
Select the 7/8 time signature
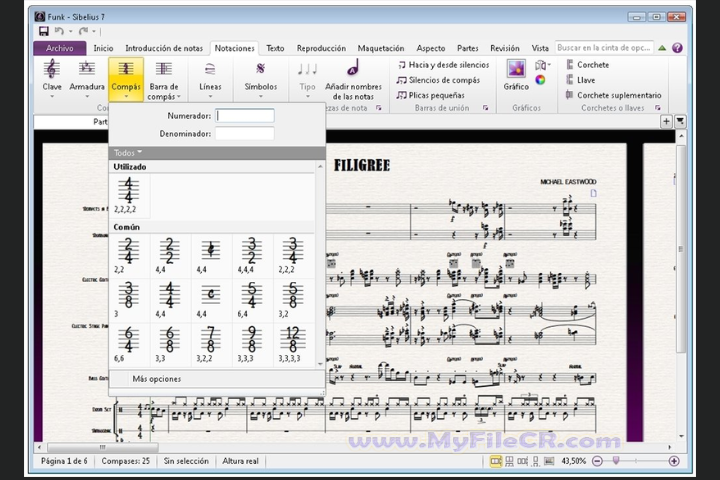point(211,344)
